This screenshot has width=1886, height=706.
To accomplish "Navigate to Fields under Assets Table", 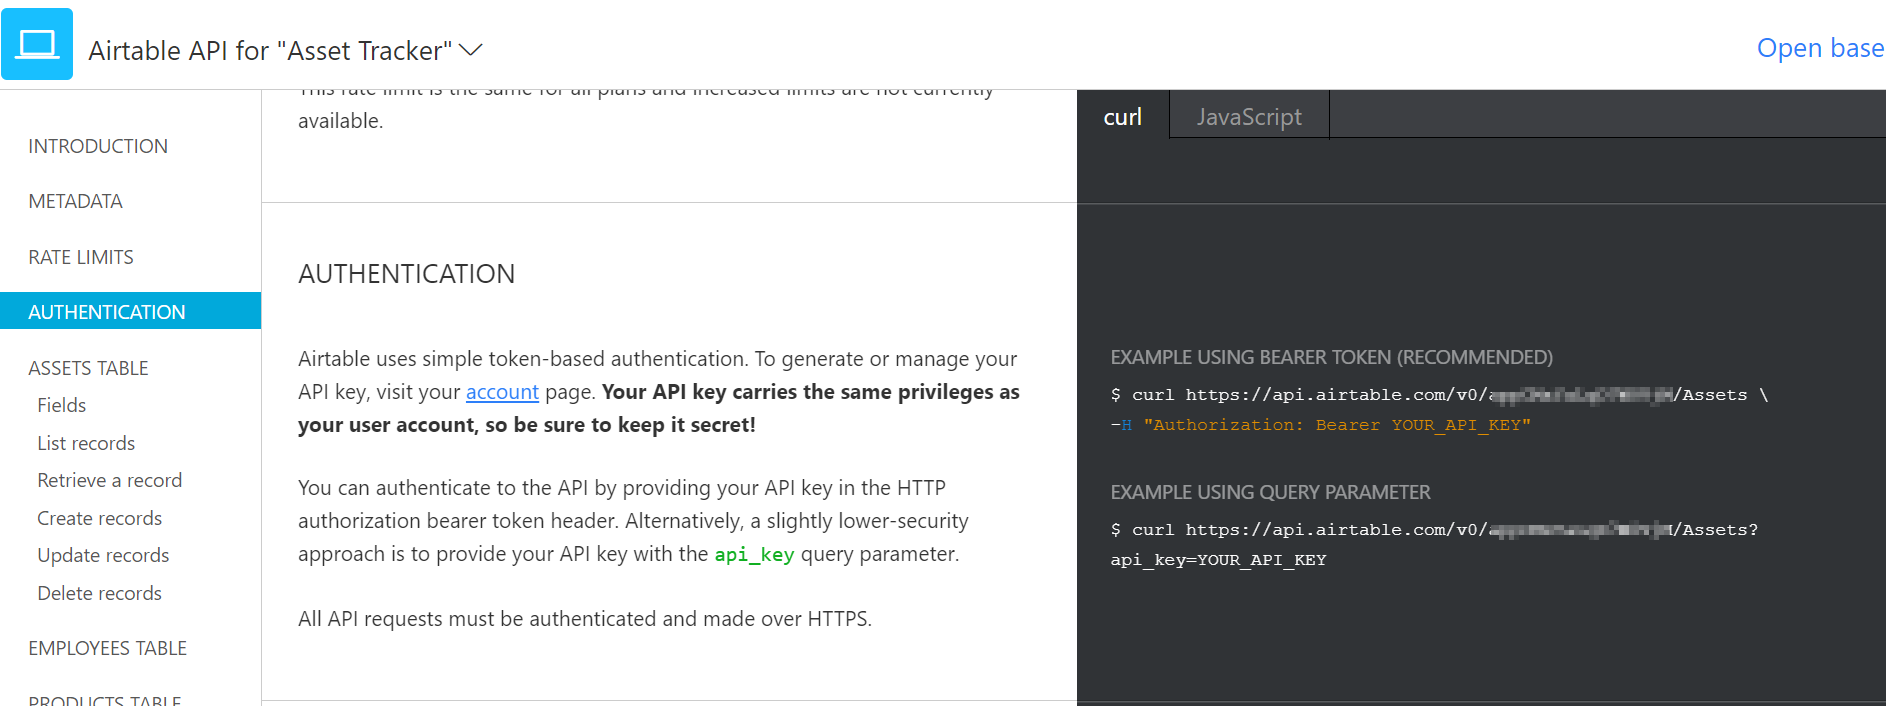I will (x=62, y=405).
